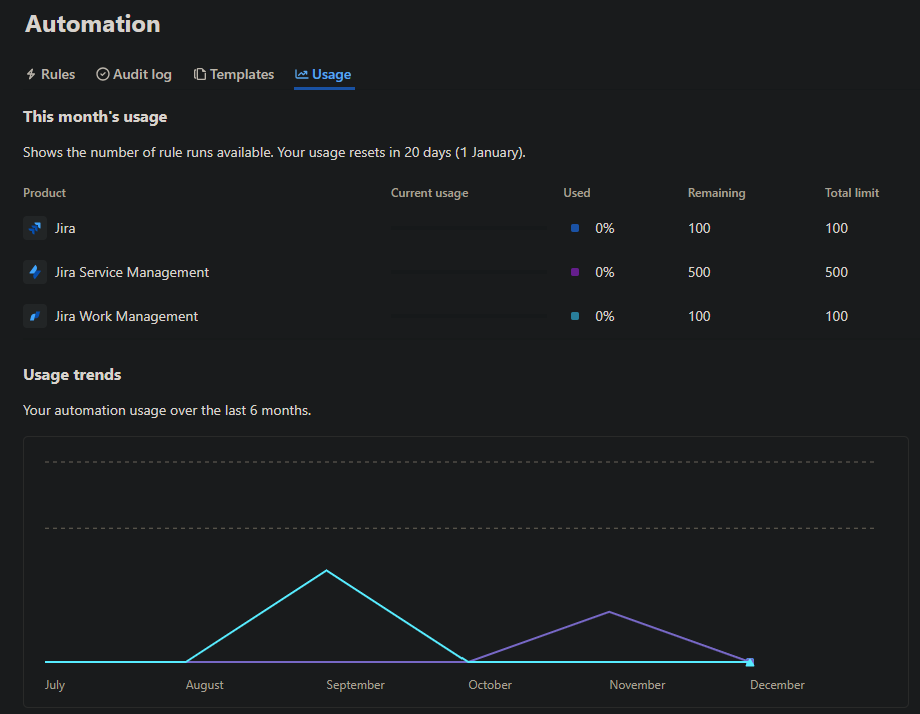Click the total limit 500 for Service Management
The height and width of the screenshot is (714, 920).
pos(837,272)
